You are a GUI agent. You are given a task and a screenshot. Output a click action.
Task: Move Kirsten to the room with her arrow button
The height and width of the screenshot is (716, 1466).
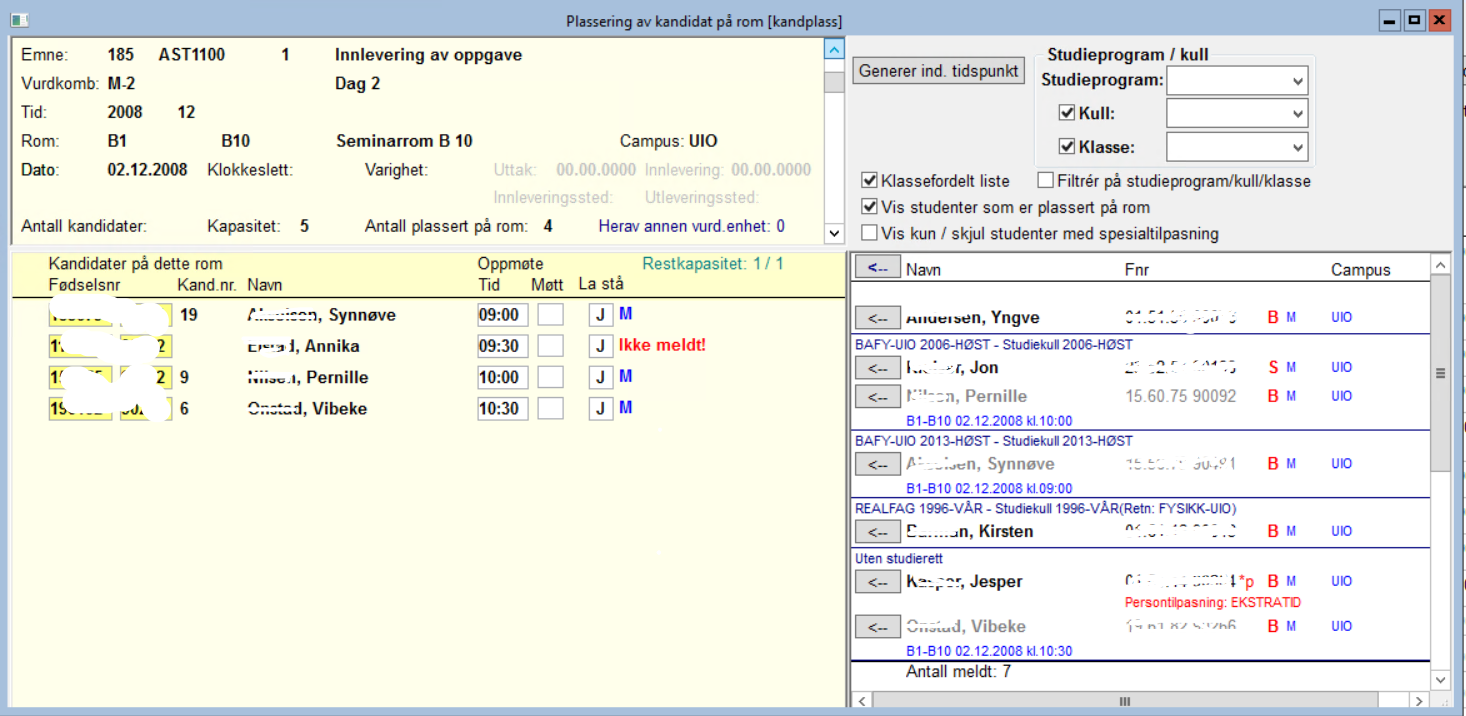[878, 531]
